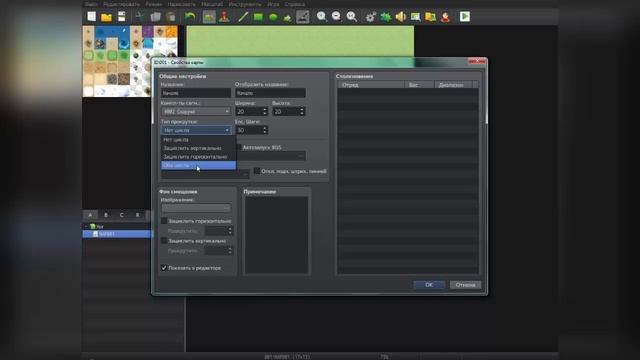Open Resource Manager icon

tap(430, 17)
